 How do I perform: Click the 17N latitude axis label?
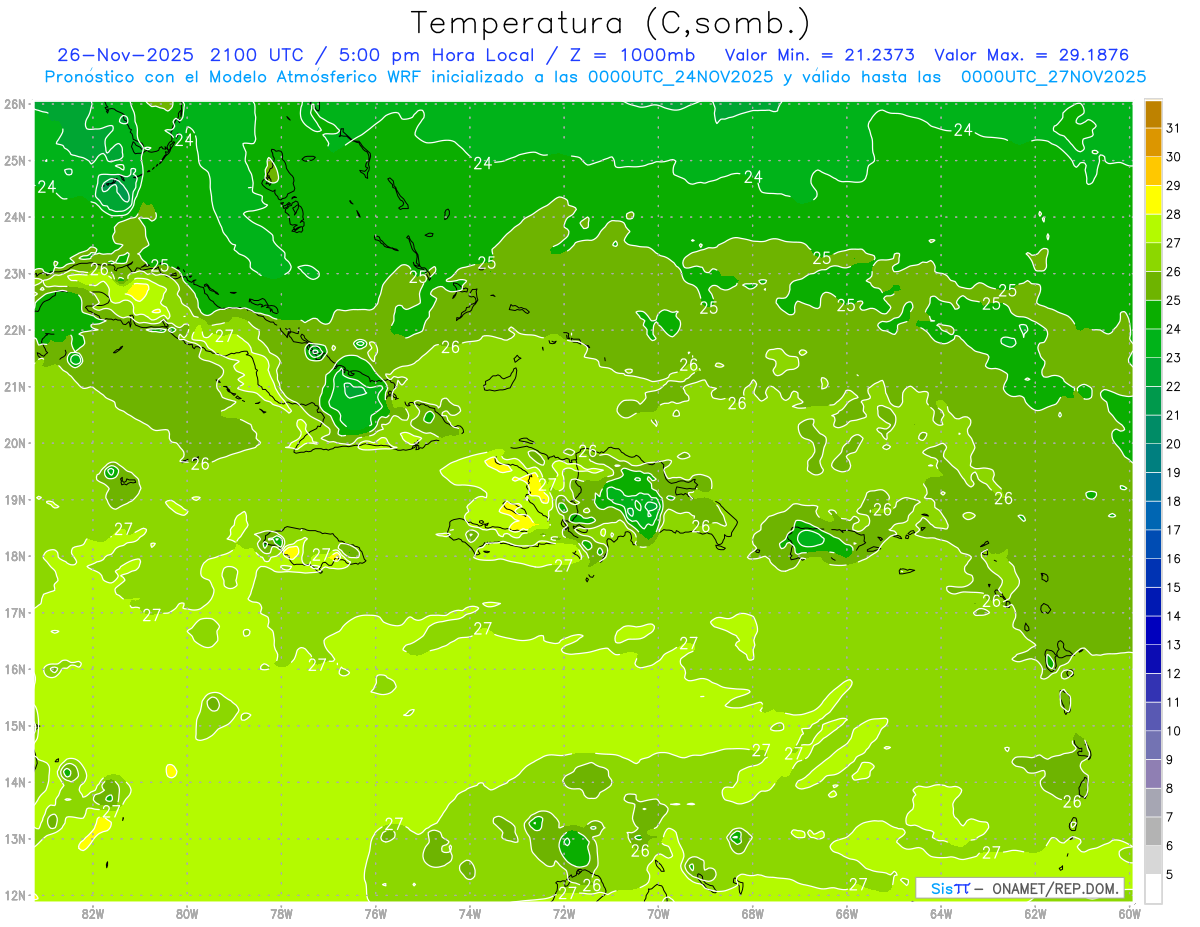pyautogui.click(x=15, y=612)
